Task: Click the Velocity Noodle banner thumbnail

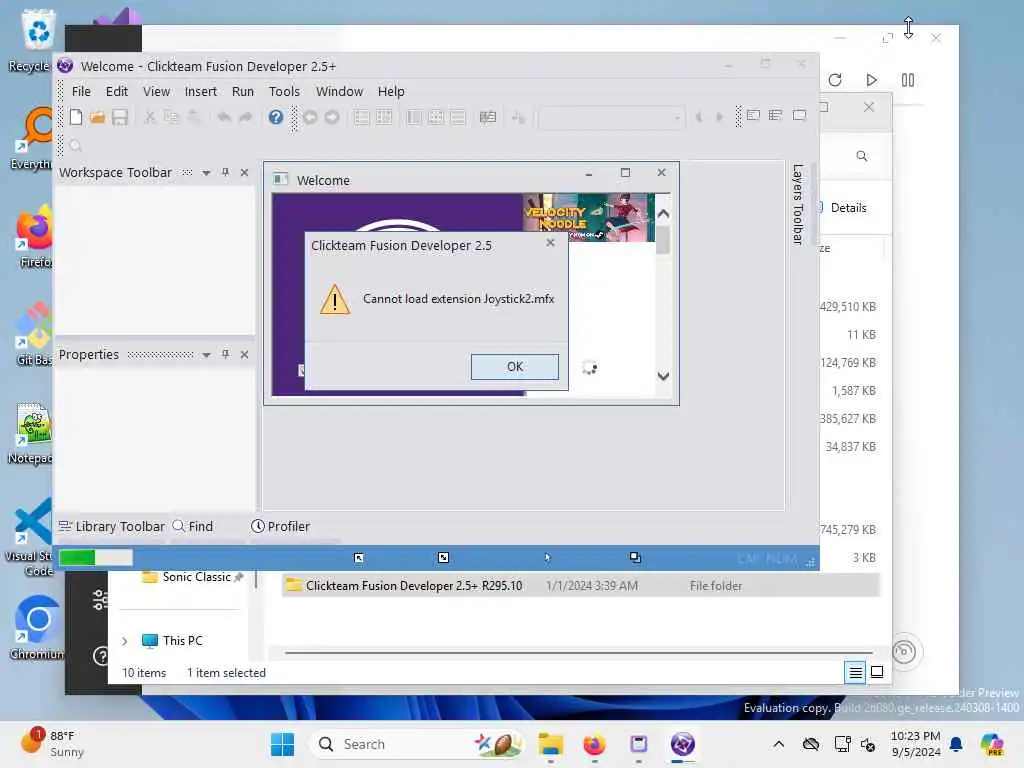Action: pos(588,217)
